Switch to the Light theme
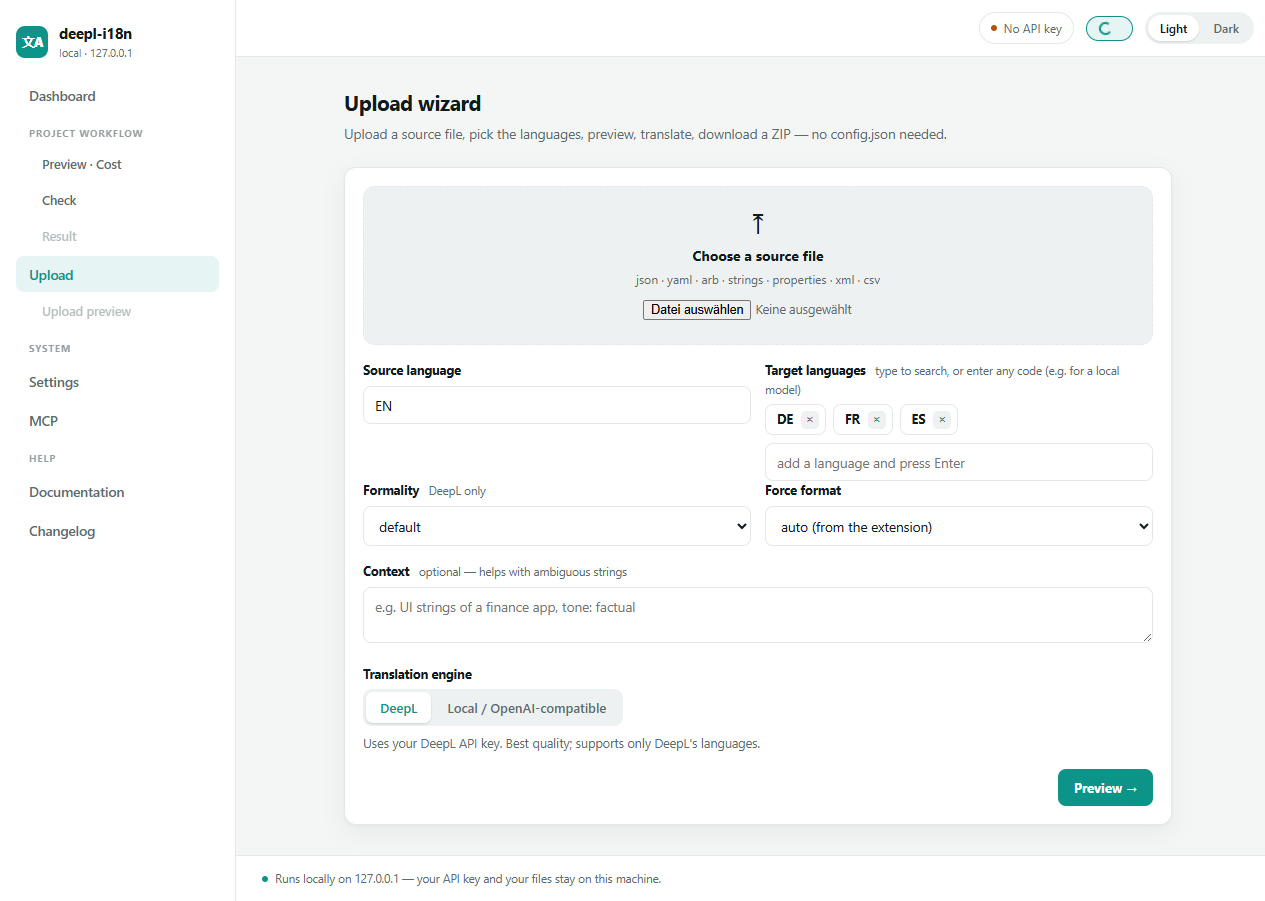 coord(1173,29)
